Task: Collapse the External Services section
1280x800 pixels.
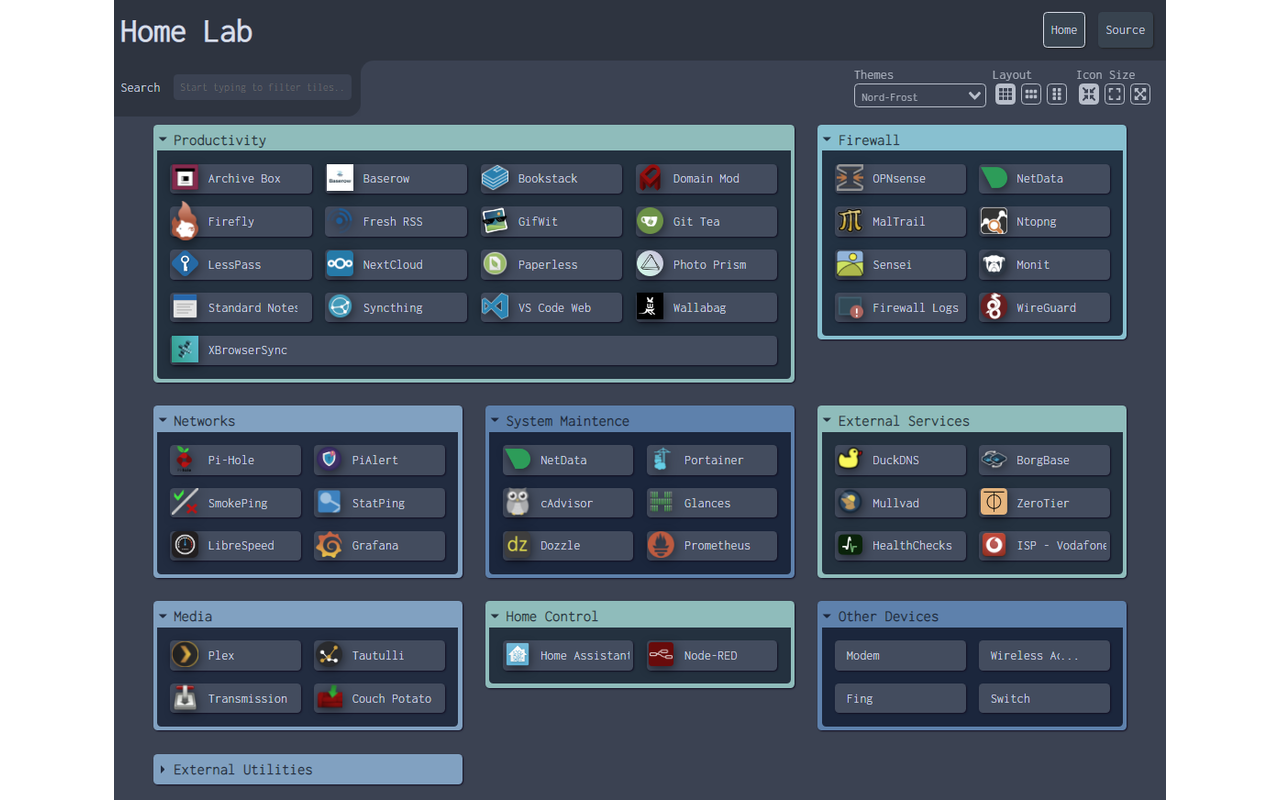Action: click(x=972, y=421)
